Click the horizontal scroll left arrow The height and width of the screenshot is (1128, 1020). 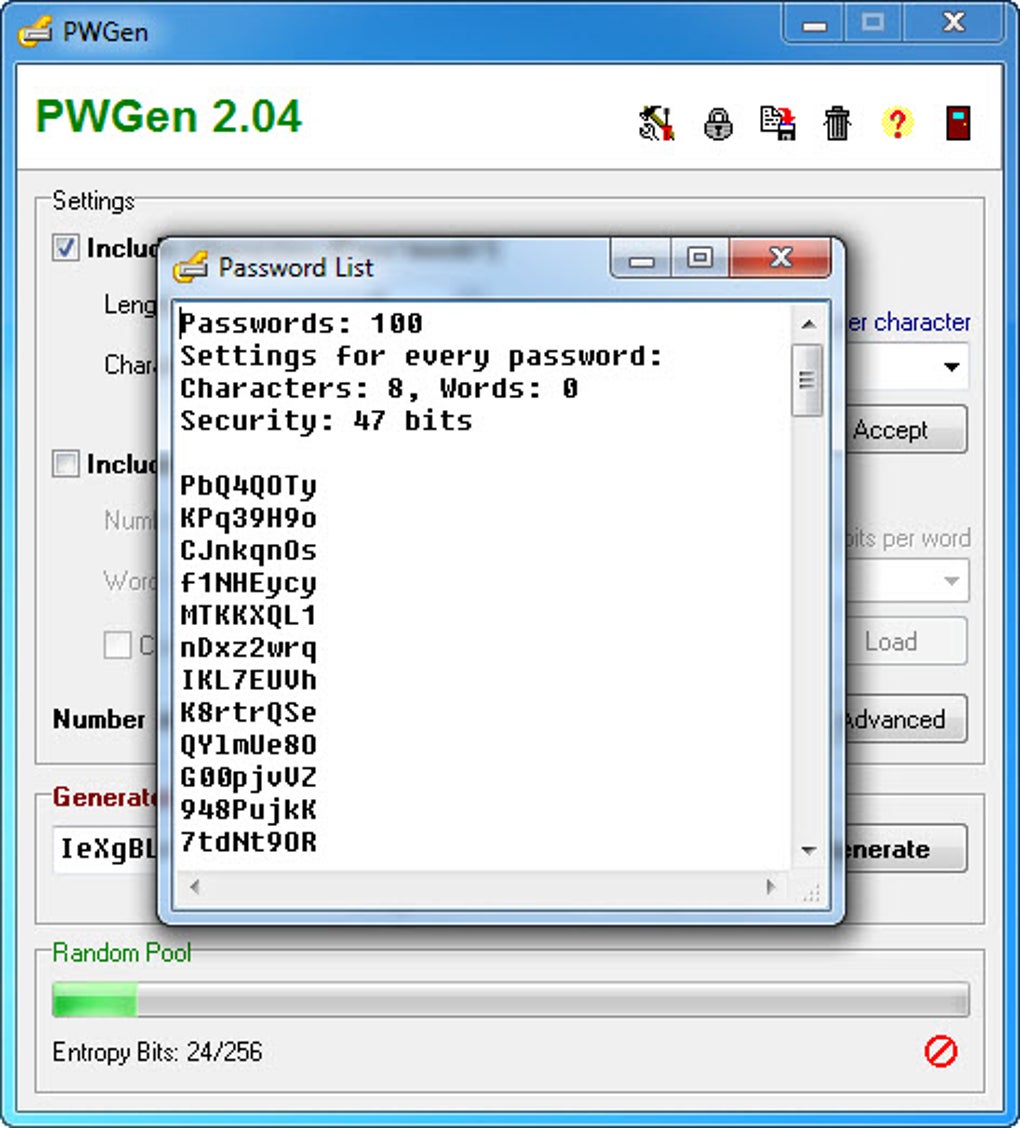point(194,886)
